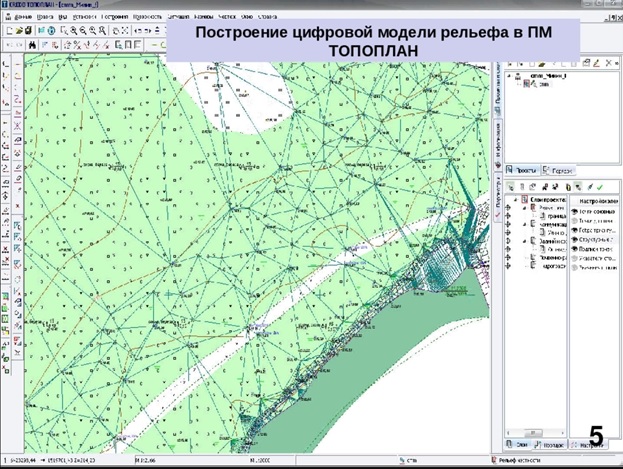Click the Save diskette toolbar icon
623x469 pixels.
click(28, 31)
